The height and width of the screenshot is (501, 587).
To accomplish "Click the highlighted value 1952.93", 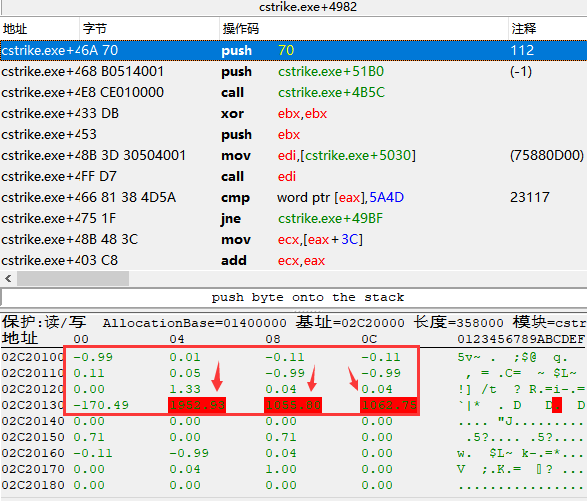I will 197,405.
